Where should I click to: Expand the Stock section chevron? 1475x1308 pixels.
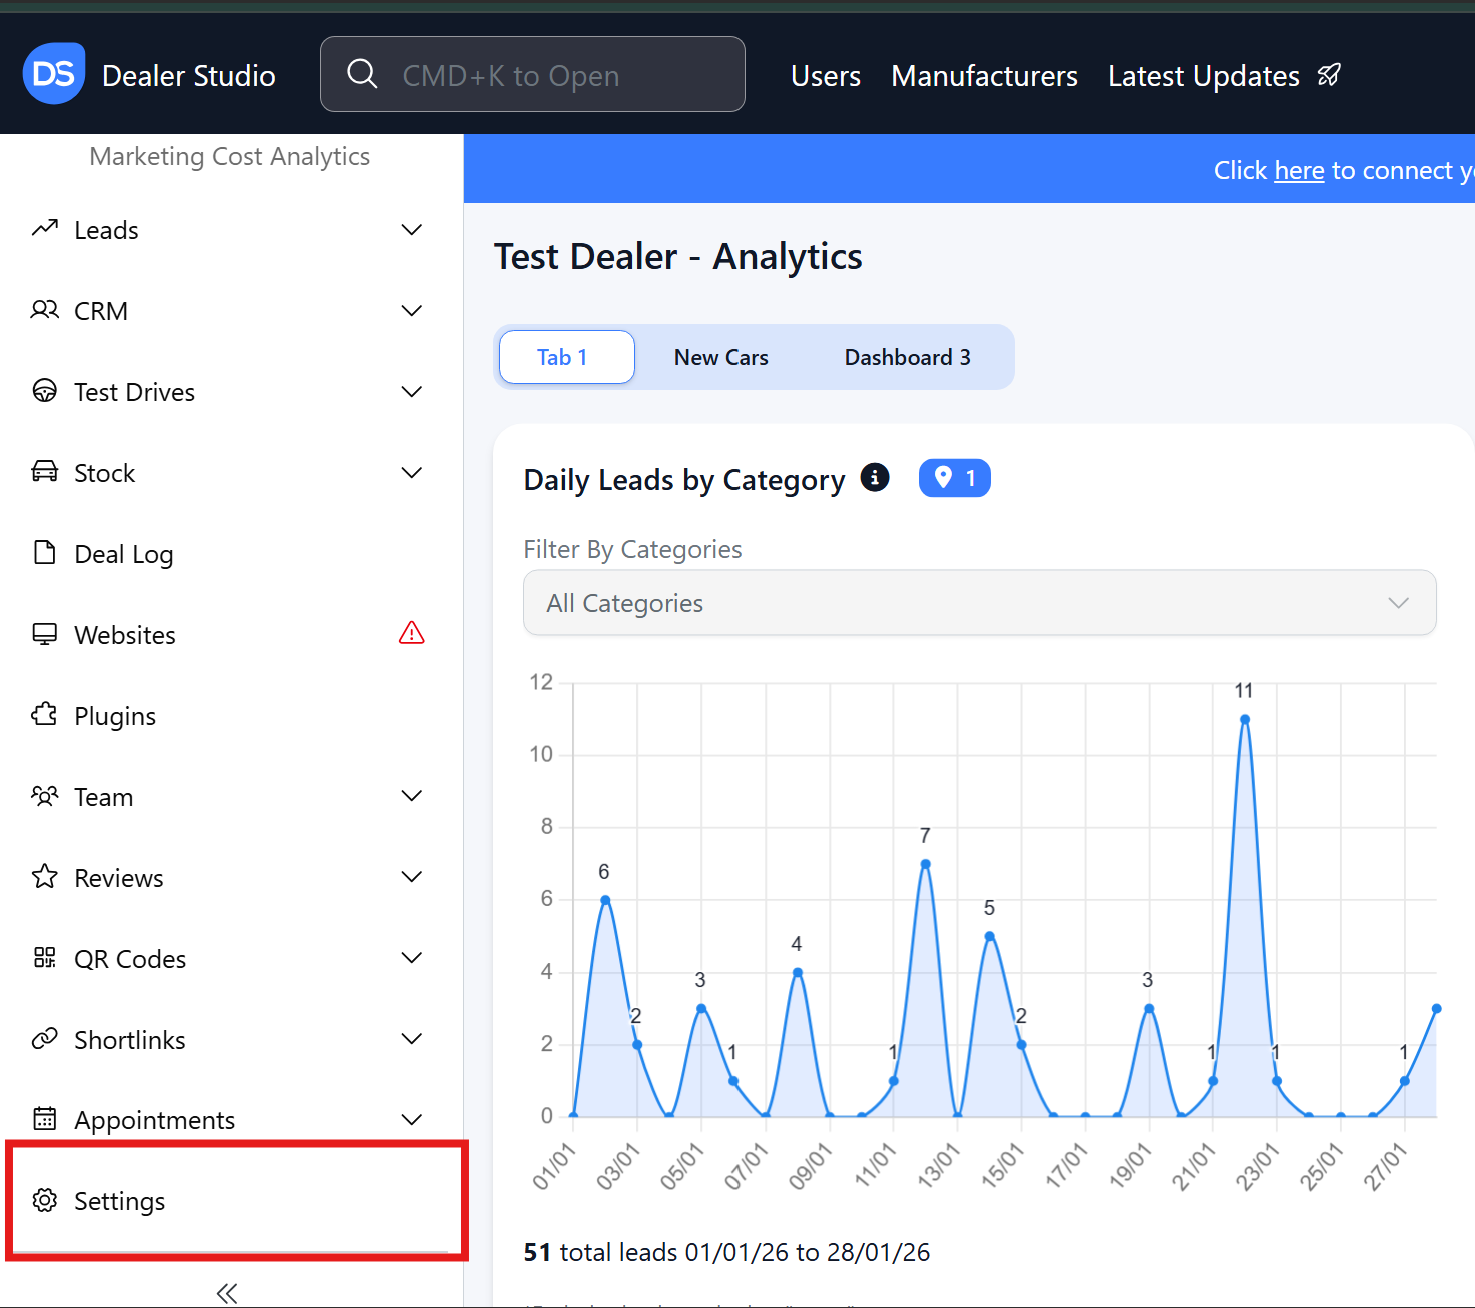coord(411,473)
